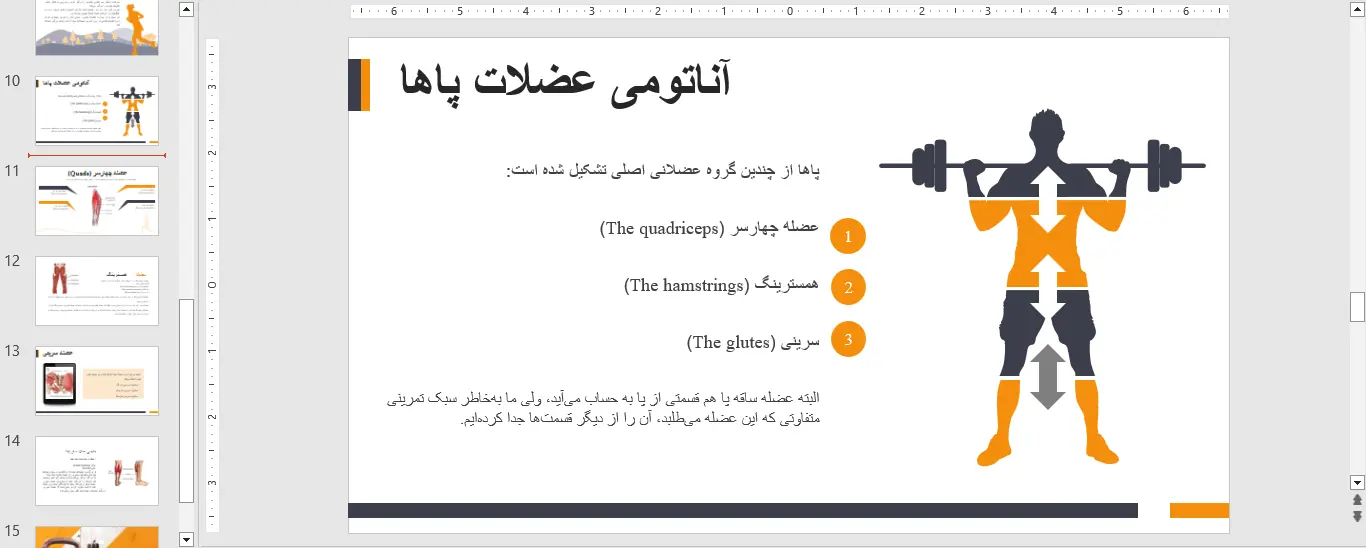Open slide 11 Quads thumbnail
The width and height of the screenshot is (1366, 548).
tap(97, 201)
